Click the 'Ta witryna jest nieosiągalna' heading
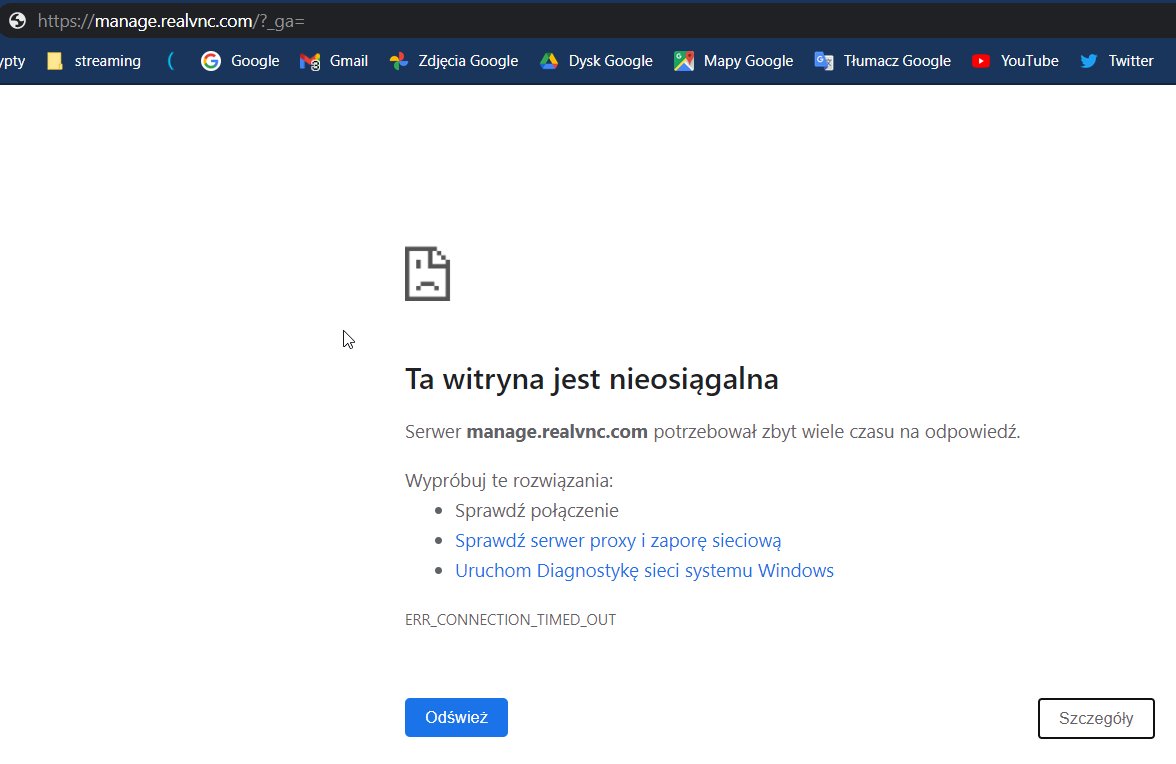The image size is (1176, 764). pyautogui.click(x=592, y=379)
